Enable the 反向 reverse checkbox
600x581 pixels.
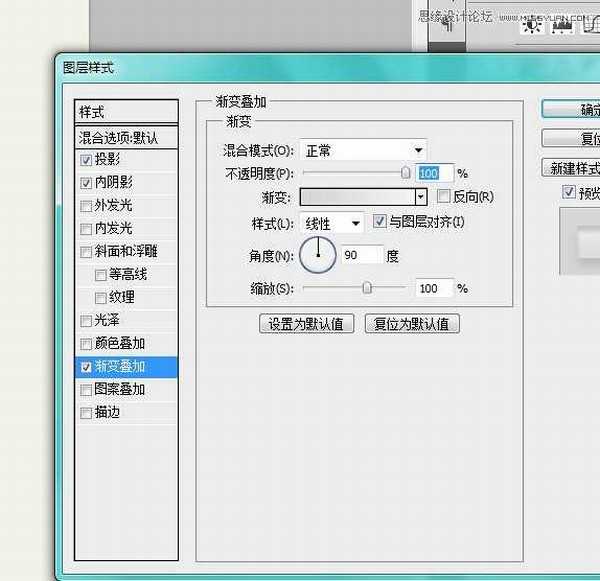click(x=444, y=197)
